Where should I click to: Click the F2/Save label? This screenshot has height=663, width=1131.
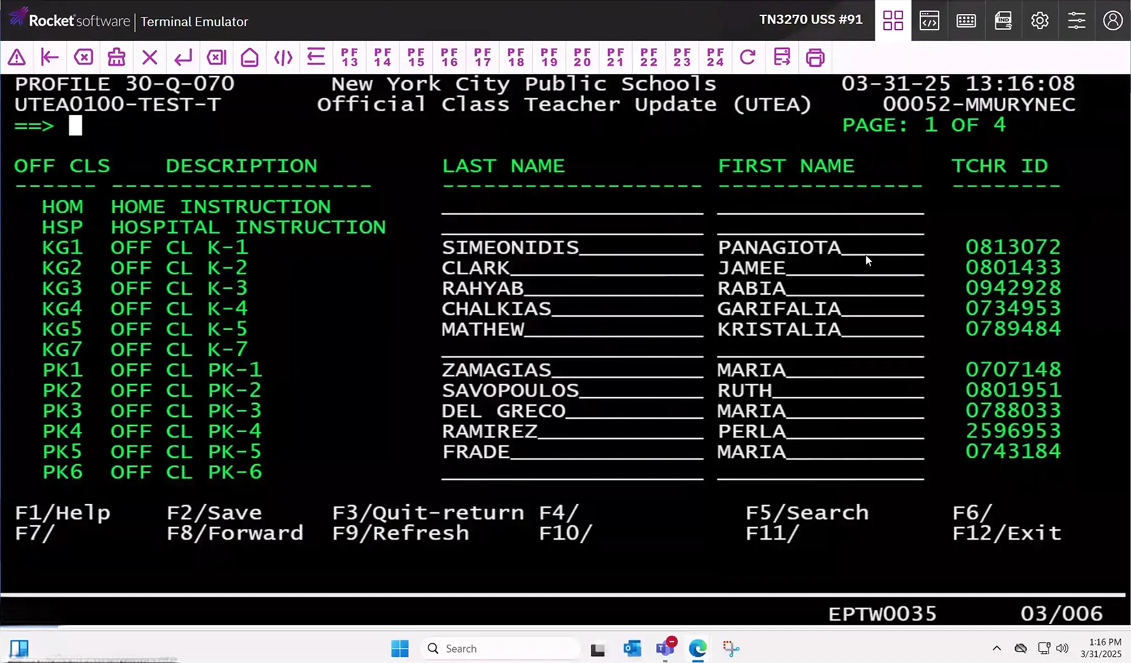click(x=214, y=513)
